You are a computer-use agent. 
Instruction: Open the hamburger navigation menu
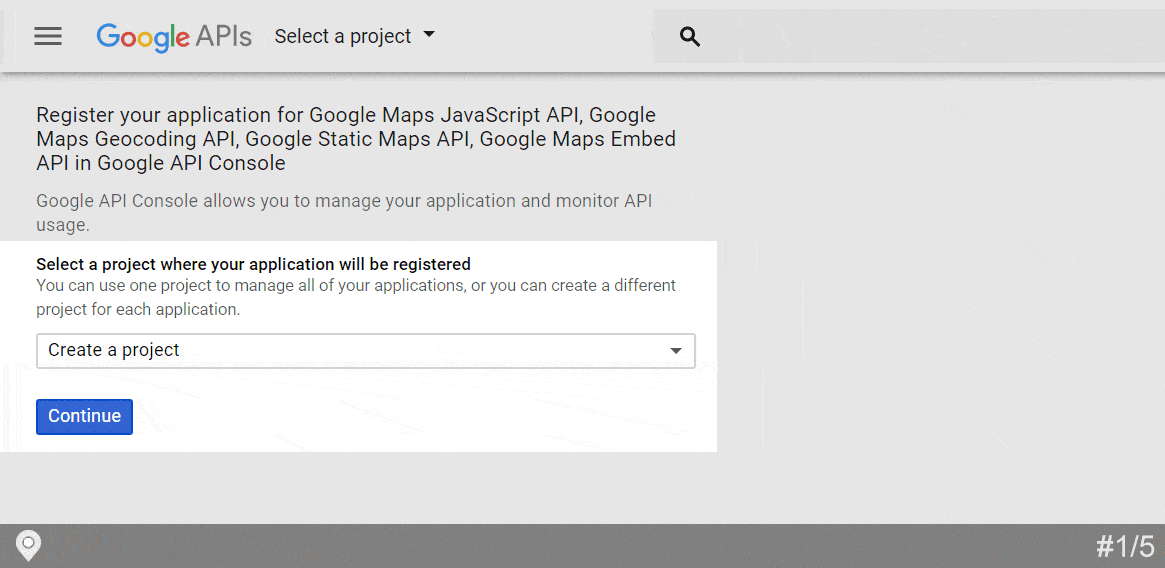tap(48, 36)
